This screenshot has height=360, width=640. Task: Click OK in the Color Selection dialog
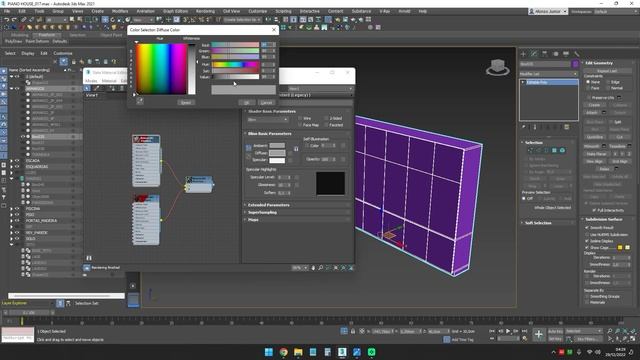coord(247,102)
